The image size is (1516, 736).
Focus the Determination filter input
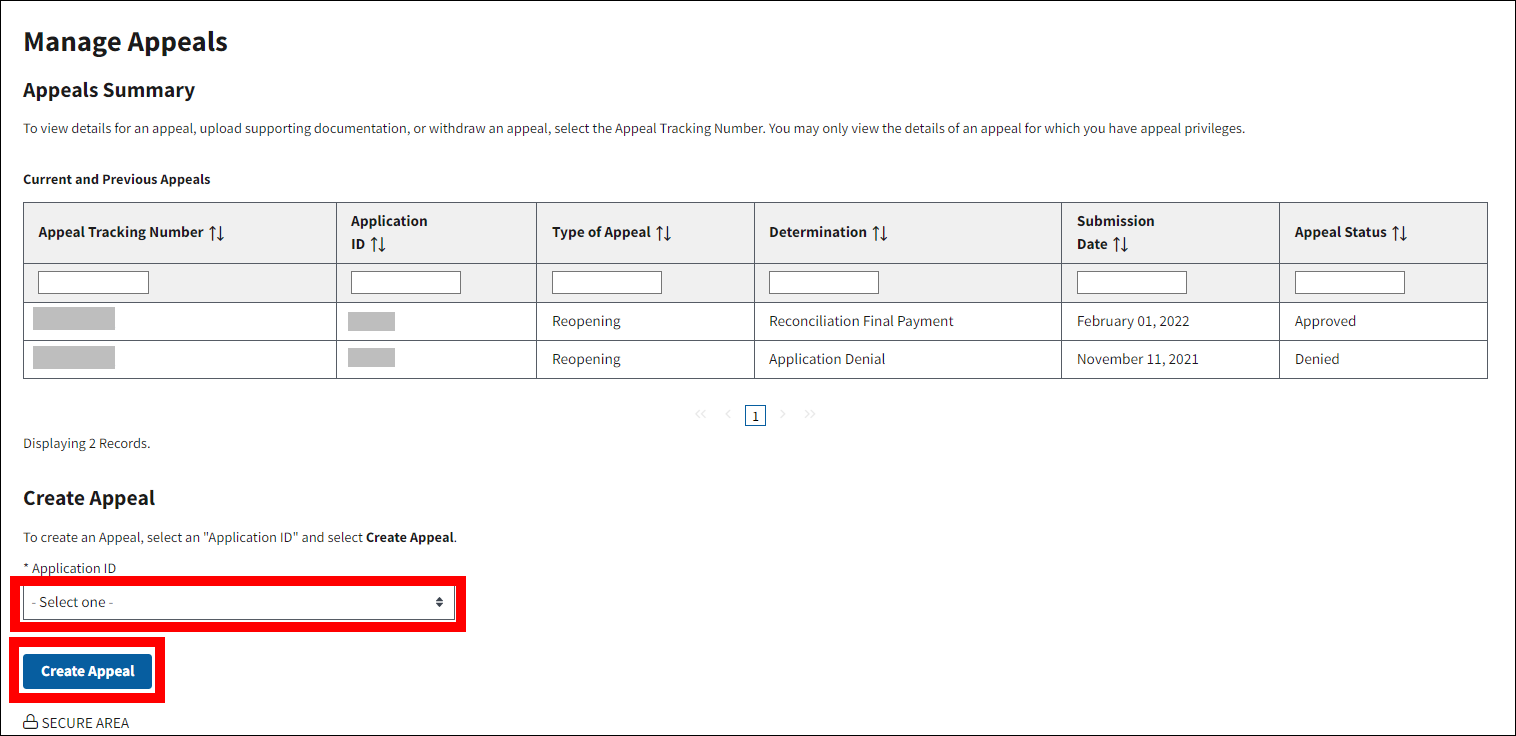[824, 283]
